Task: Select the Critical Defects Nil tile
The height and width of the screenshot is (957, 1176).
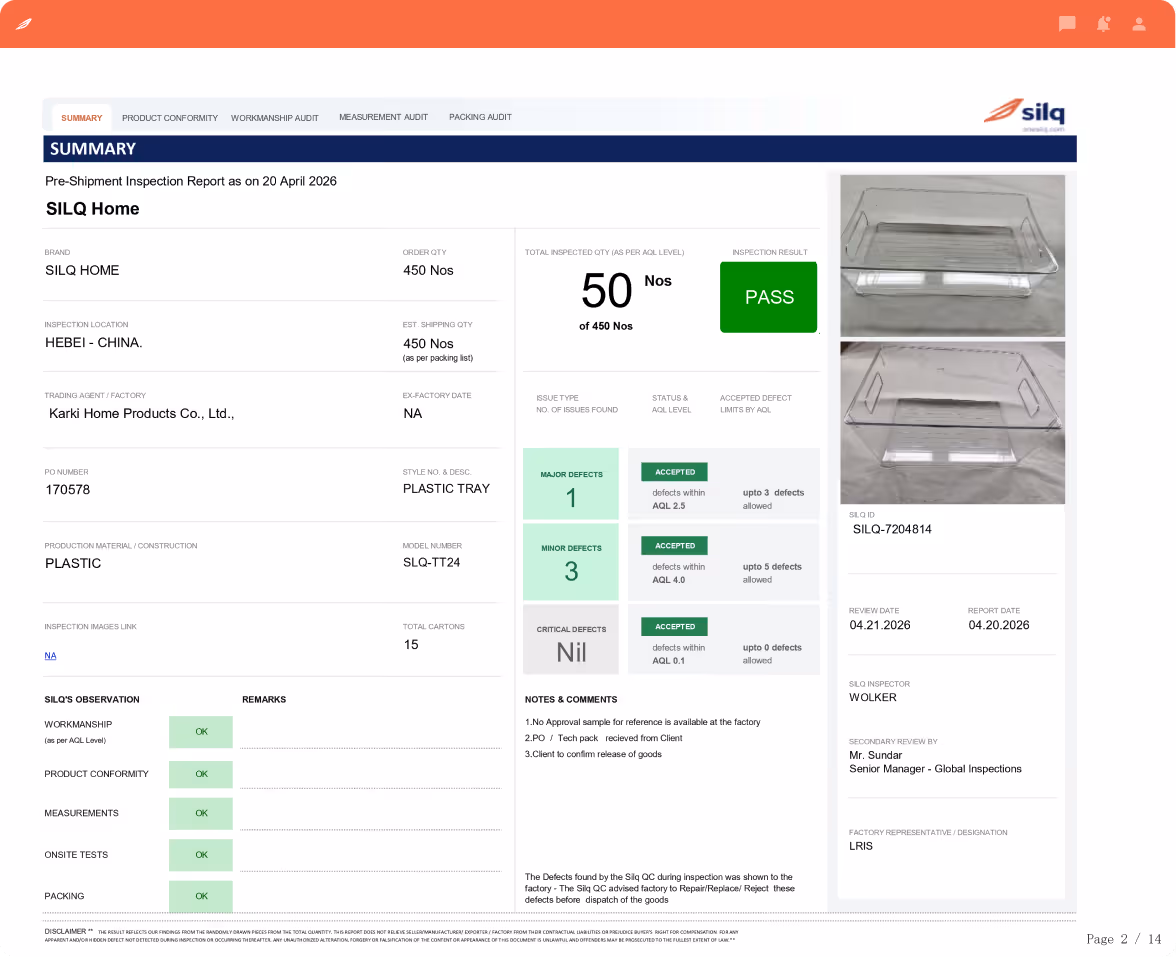Action: pyautogui.click(x=571, y=640)
